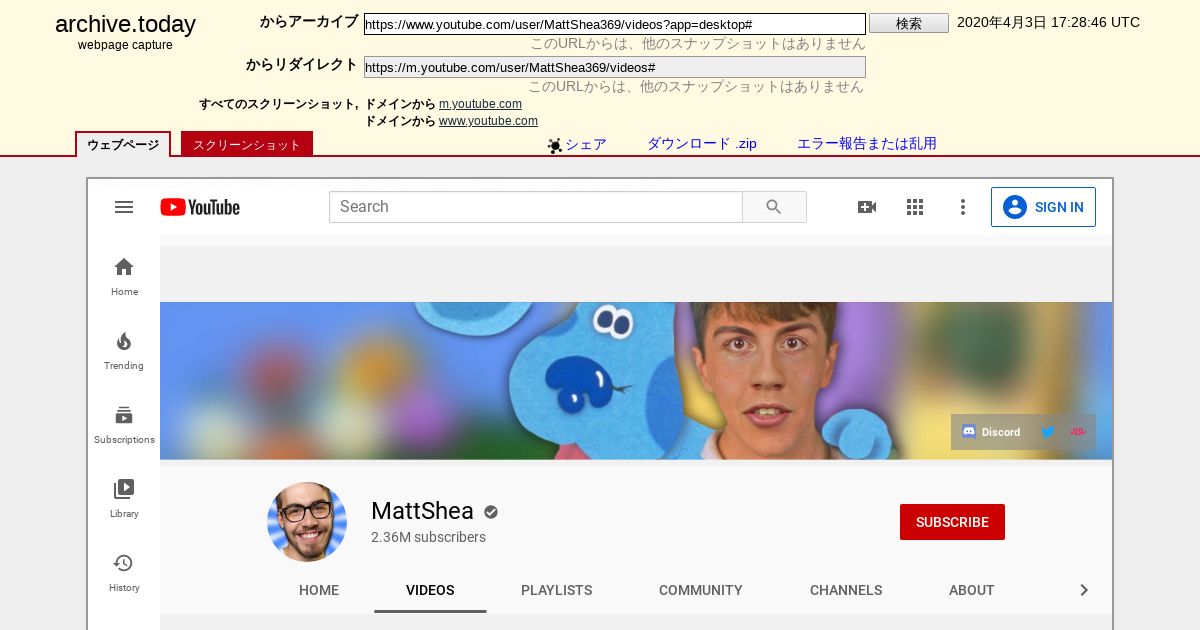
Task: Switch to the スクリーンショット tab
Action: 247,144
